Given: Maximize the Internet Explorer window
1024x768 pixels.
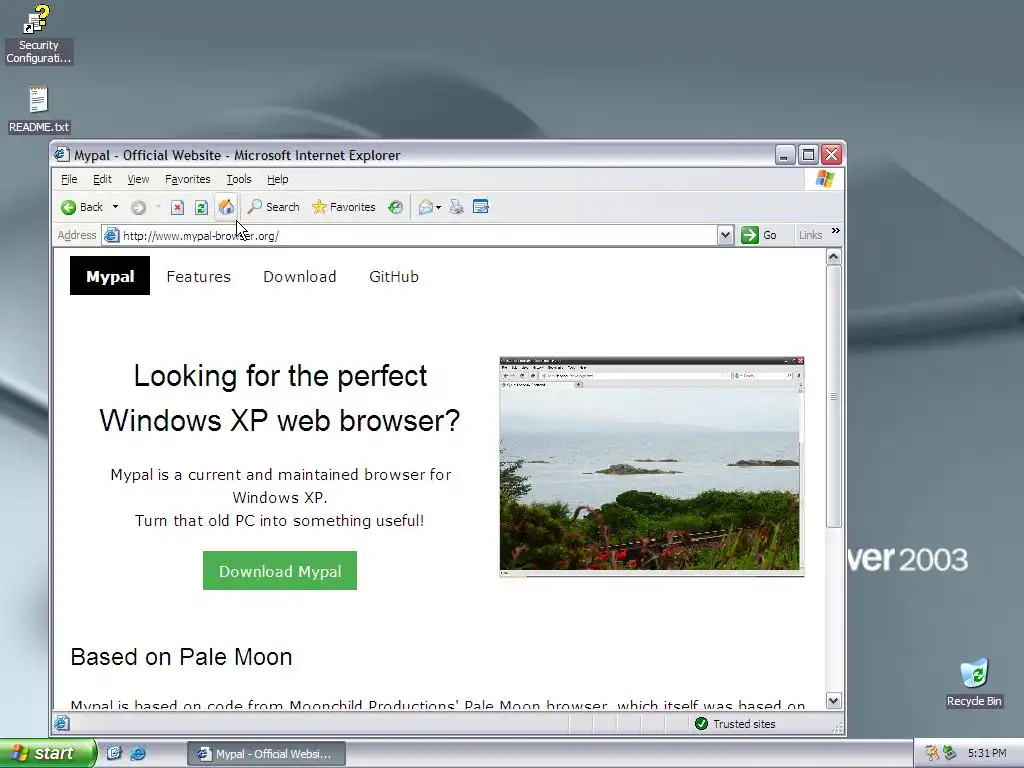Looking at the screenshot, I should pos(808,155).
